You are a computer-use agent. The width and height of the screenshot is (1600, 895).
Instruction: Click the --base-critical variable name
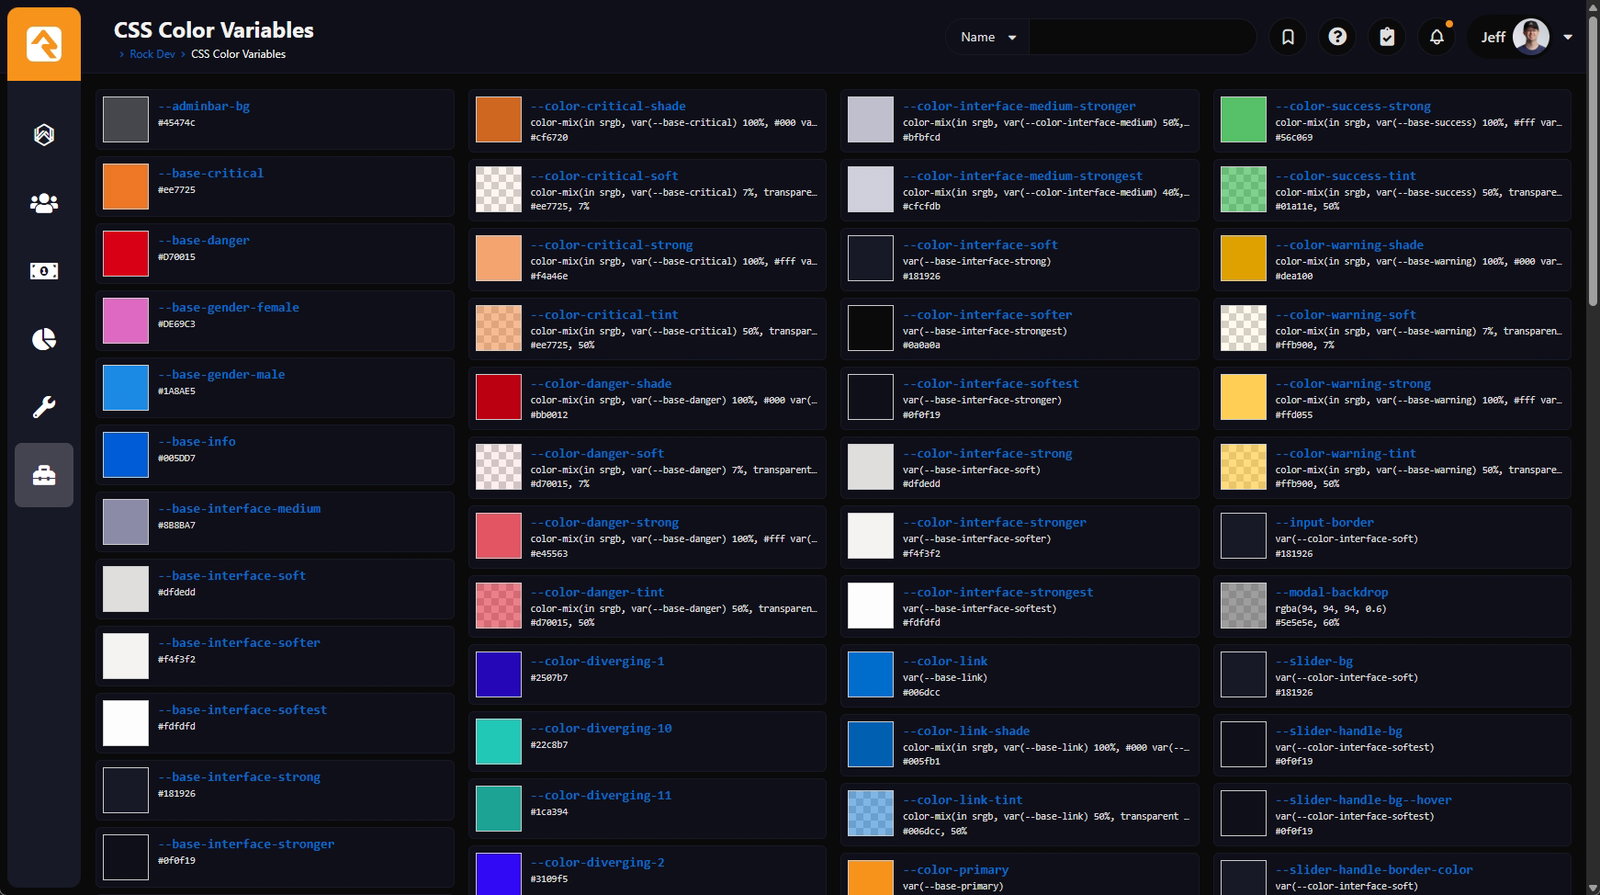click(x=211, y=173)
